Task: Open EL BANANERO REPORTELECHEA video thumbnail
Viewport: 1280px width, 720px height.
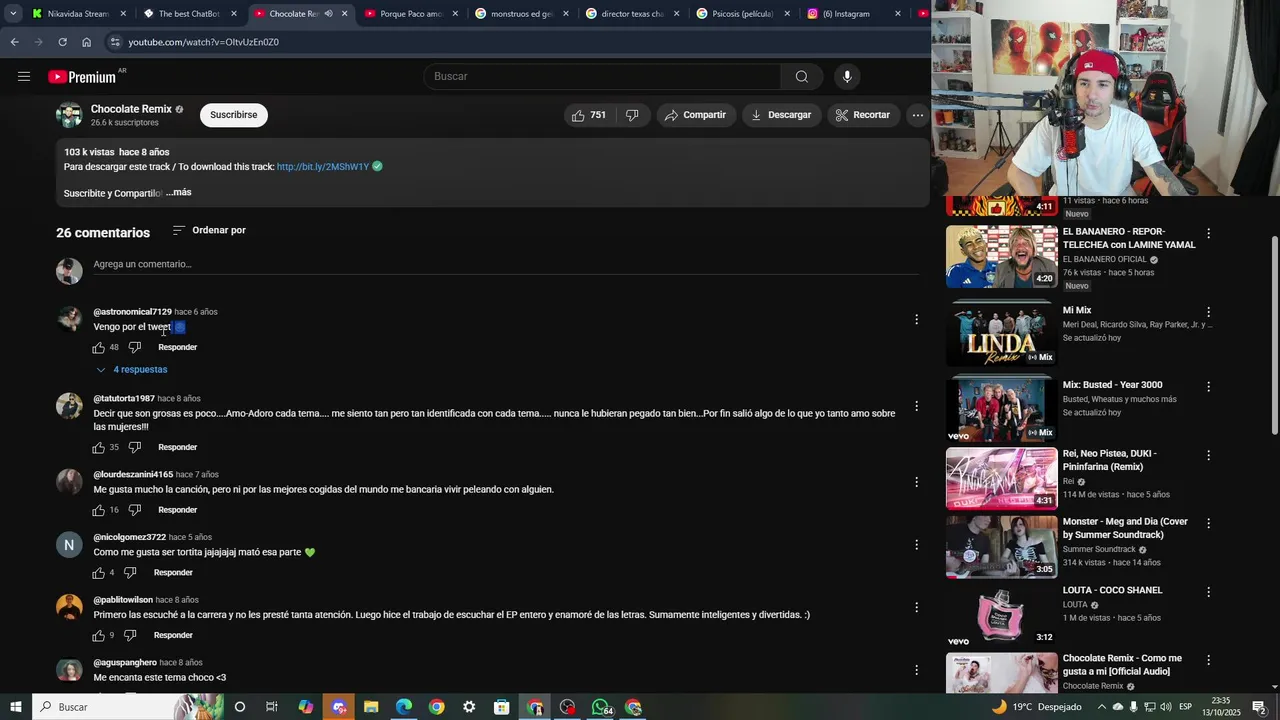Action: coord(1002,257)
